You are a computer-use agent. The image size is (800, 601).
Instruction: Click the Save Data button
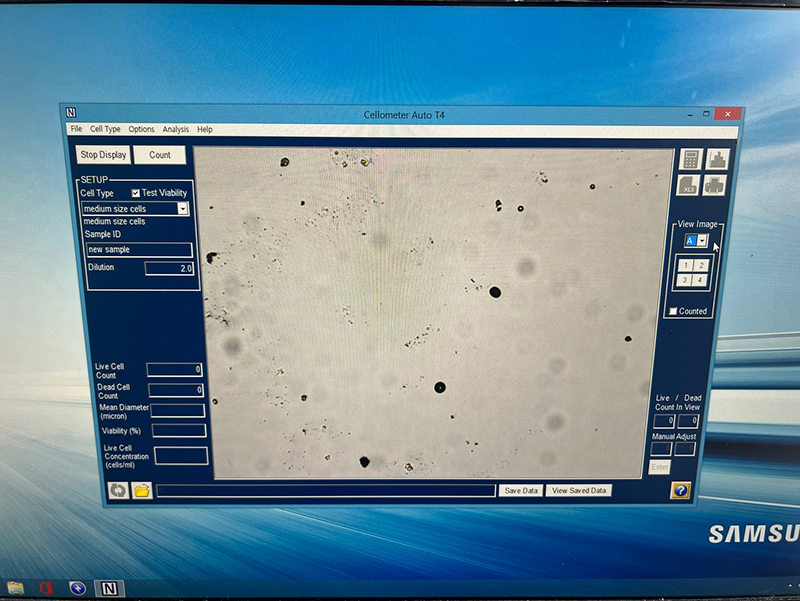(521, 491)
